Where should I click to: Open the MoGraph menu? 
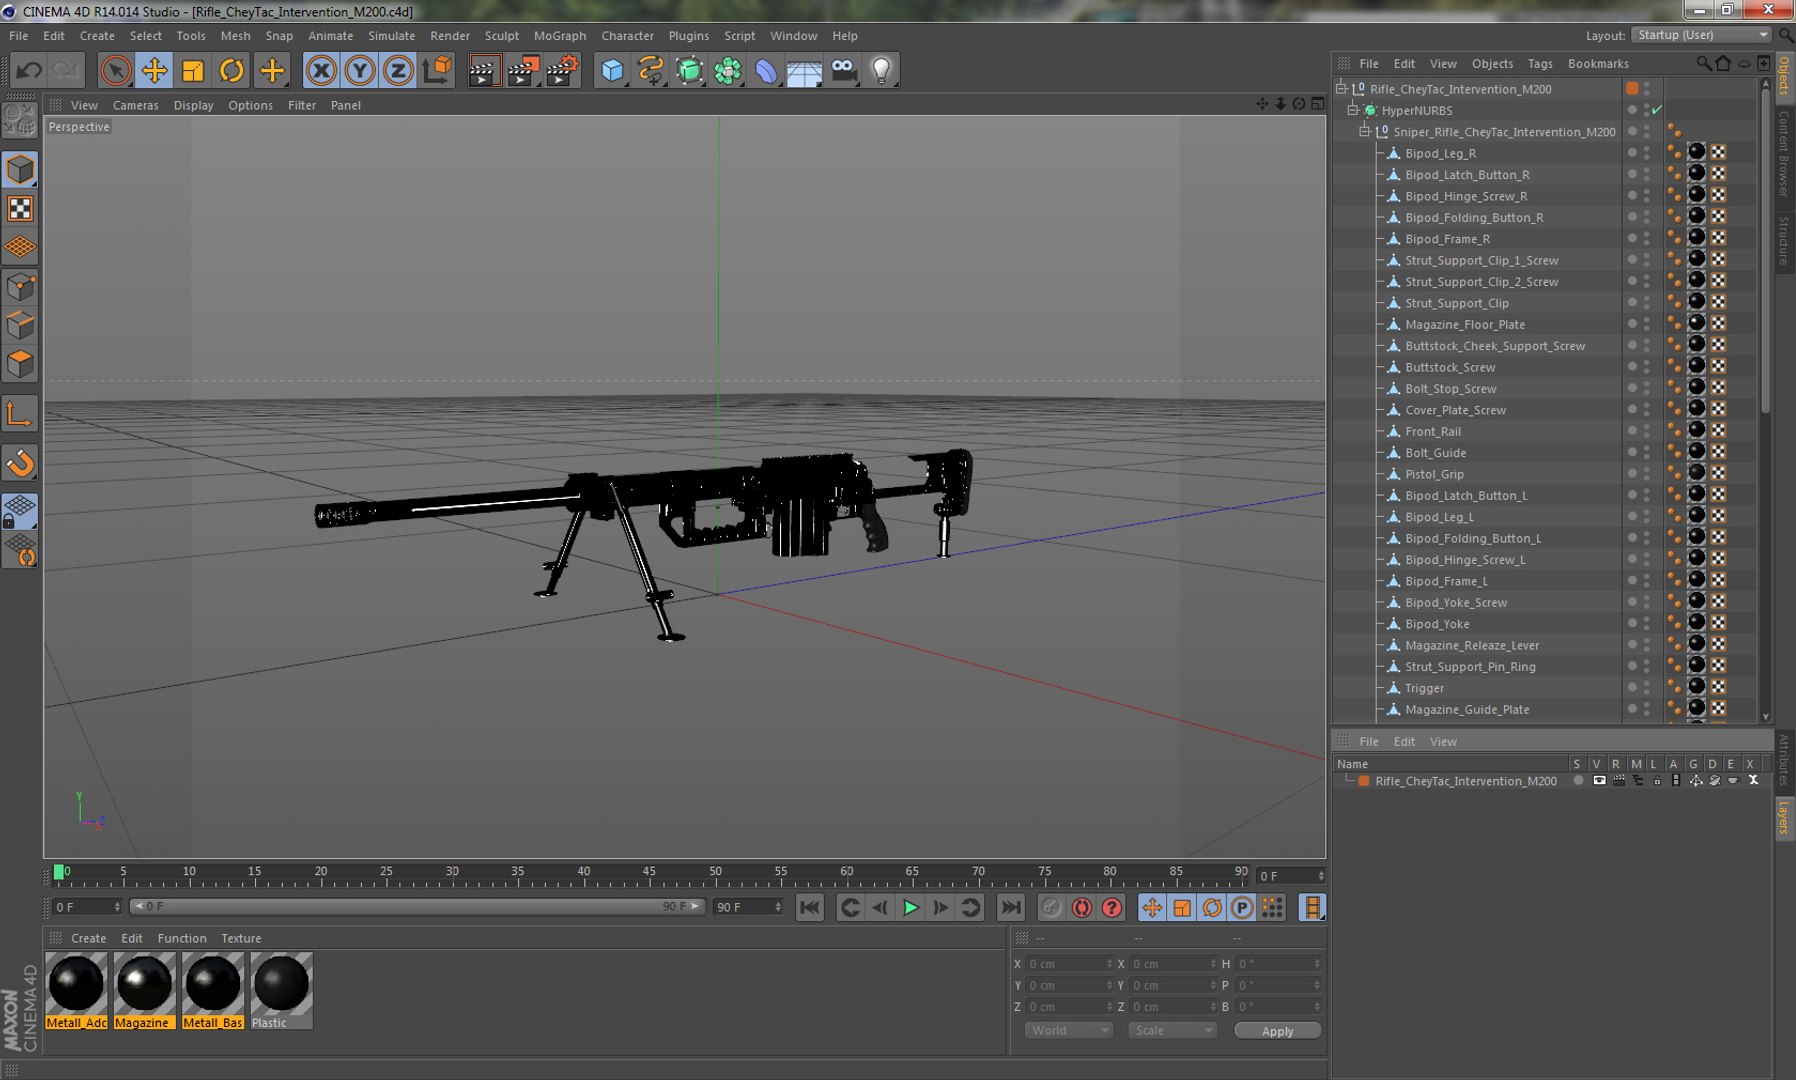coord(560,36)
